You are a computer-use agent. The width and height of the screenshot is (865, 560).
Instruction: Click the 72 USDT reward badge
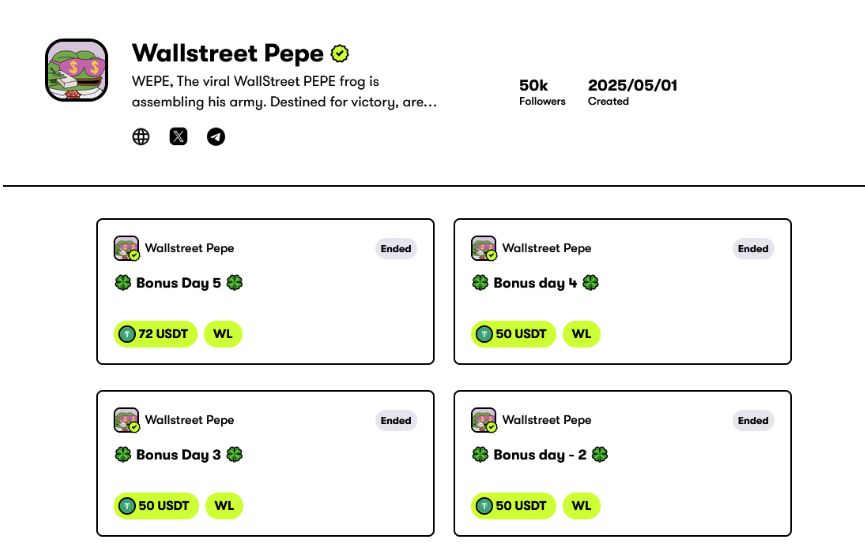pyautogui.click(x=156, y=334)
